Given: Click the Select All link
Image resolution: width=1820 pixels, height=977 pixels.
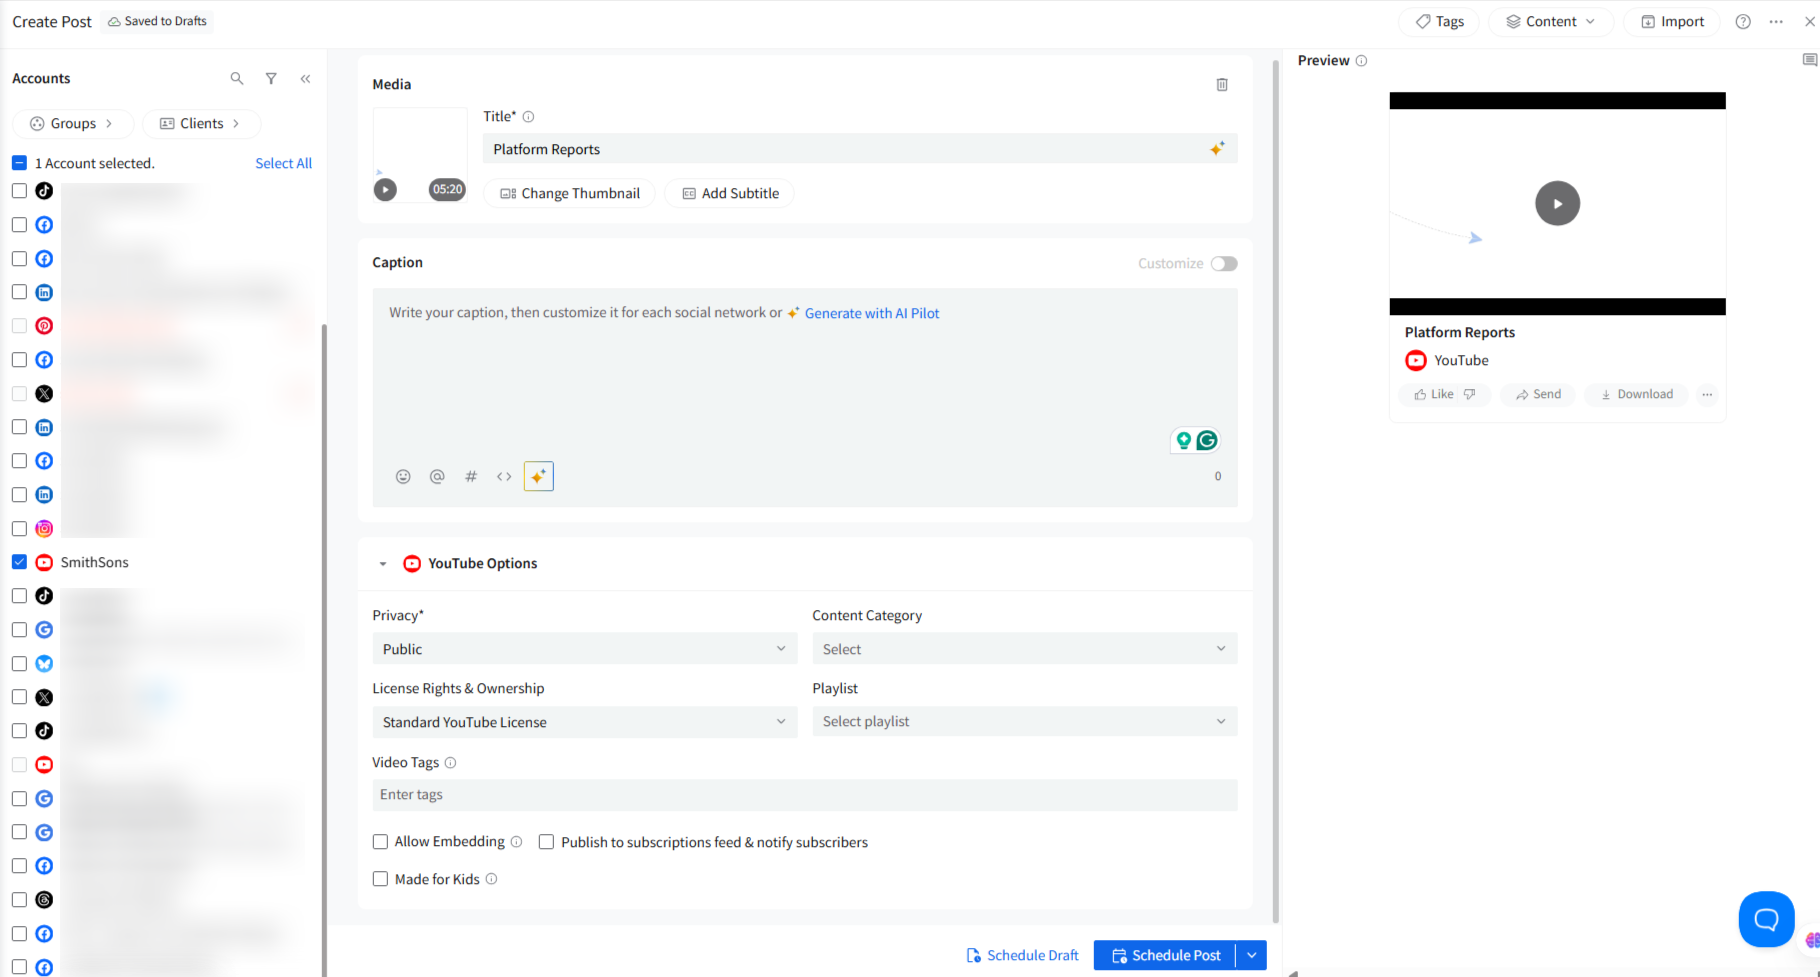Looking at the screenshot, I should [x=283, y=163].
